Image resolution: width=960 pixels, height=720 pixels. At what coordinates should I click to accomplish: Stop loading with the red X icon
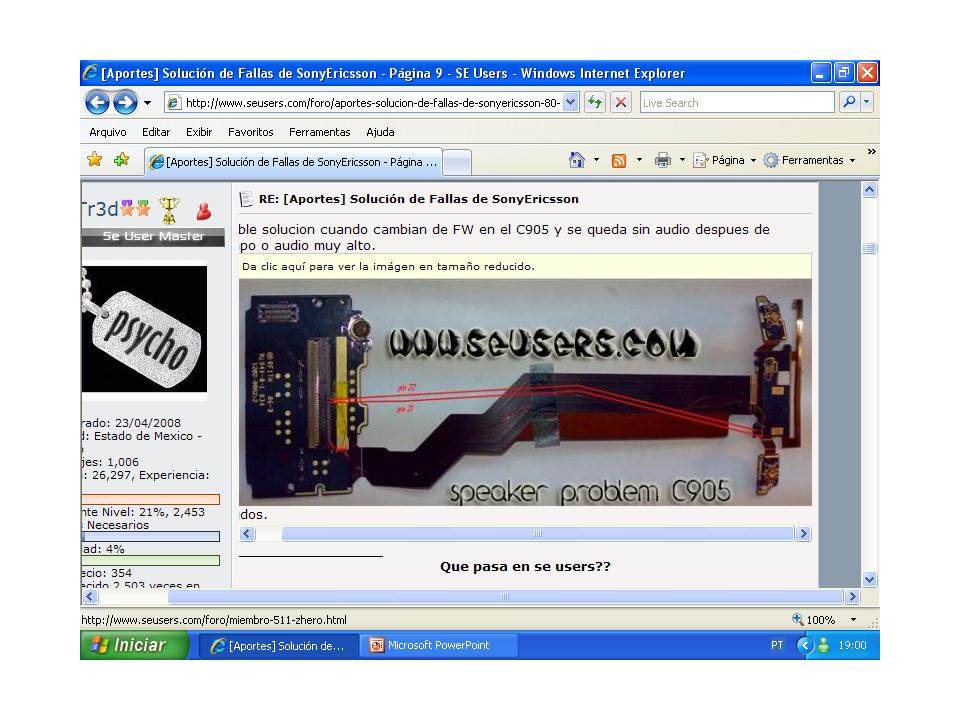tap(621, 102)
